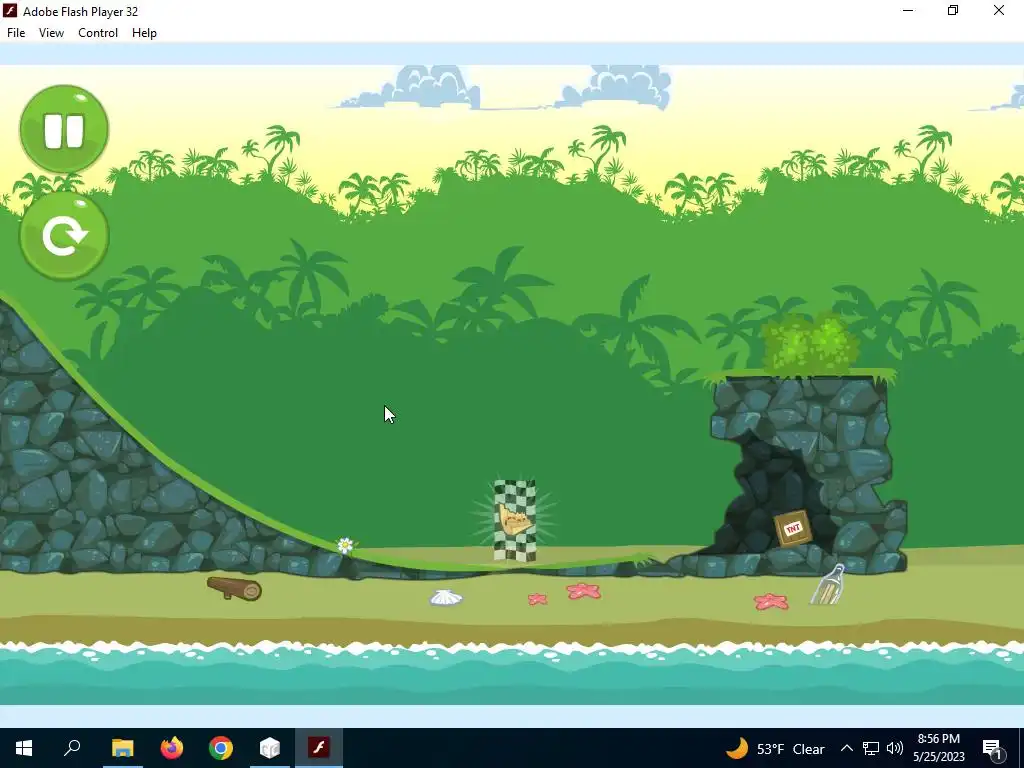Click the checkered finish line flag

tap(515, 520)
